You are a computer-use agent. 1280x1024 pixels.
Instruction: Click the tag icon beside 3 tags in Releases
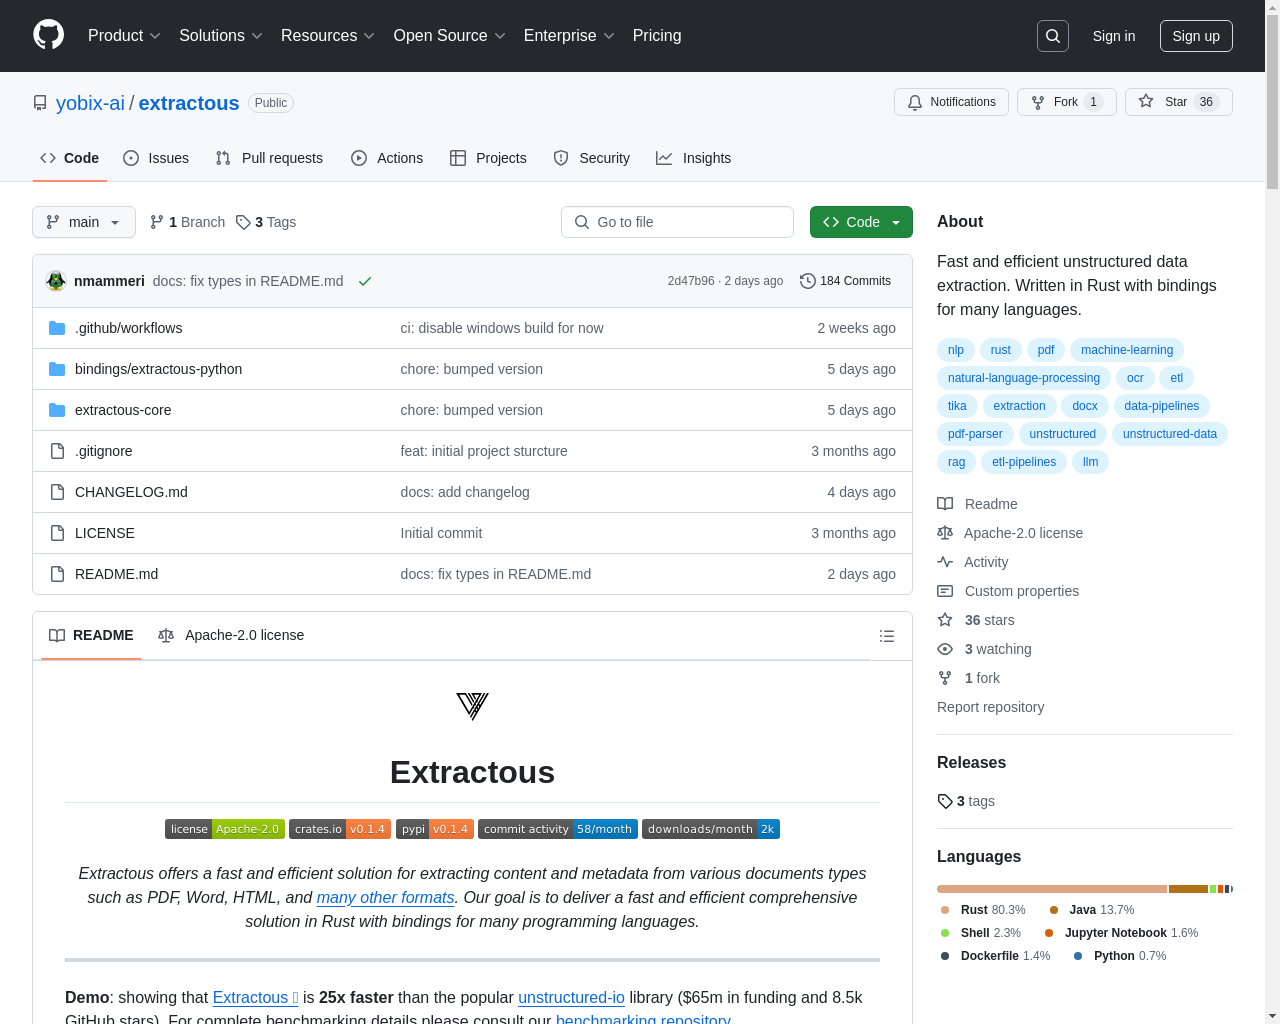945,801
